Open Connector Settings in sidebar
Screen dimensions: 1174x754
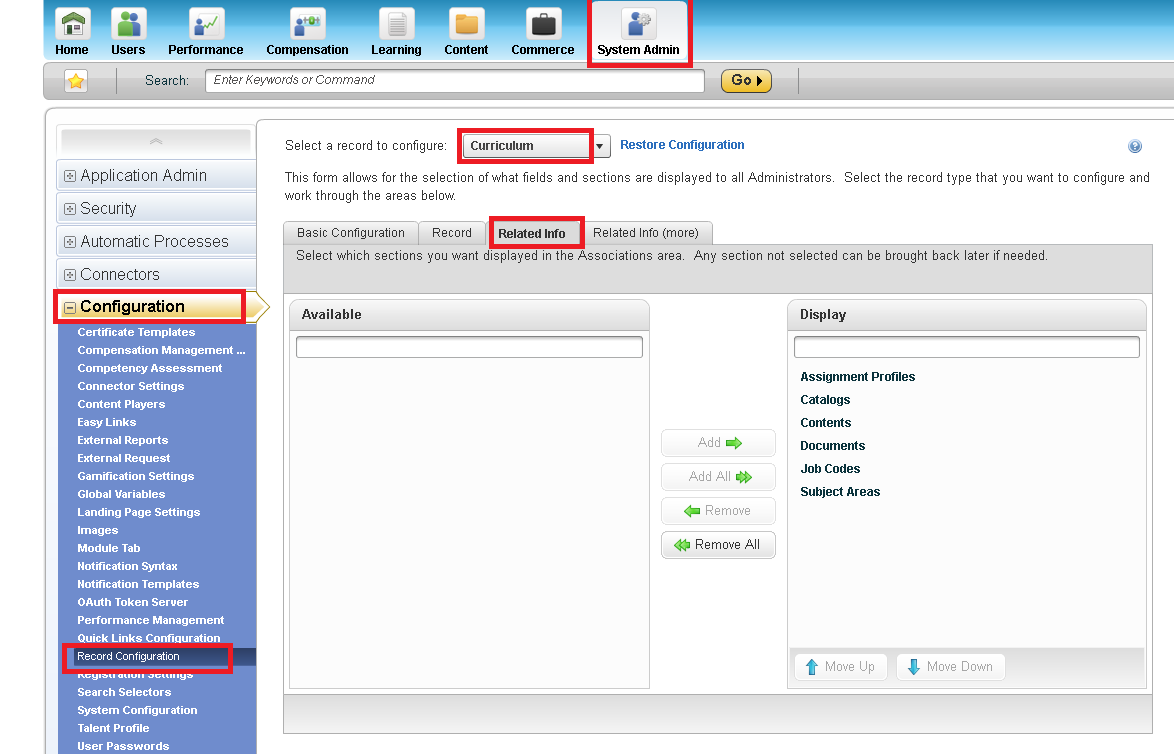131,386
